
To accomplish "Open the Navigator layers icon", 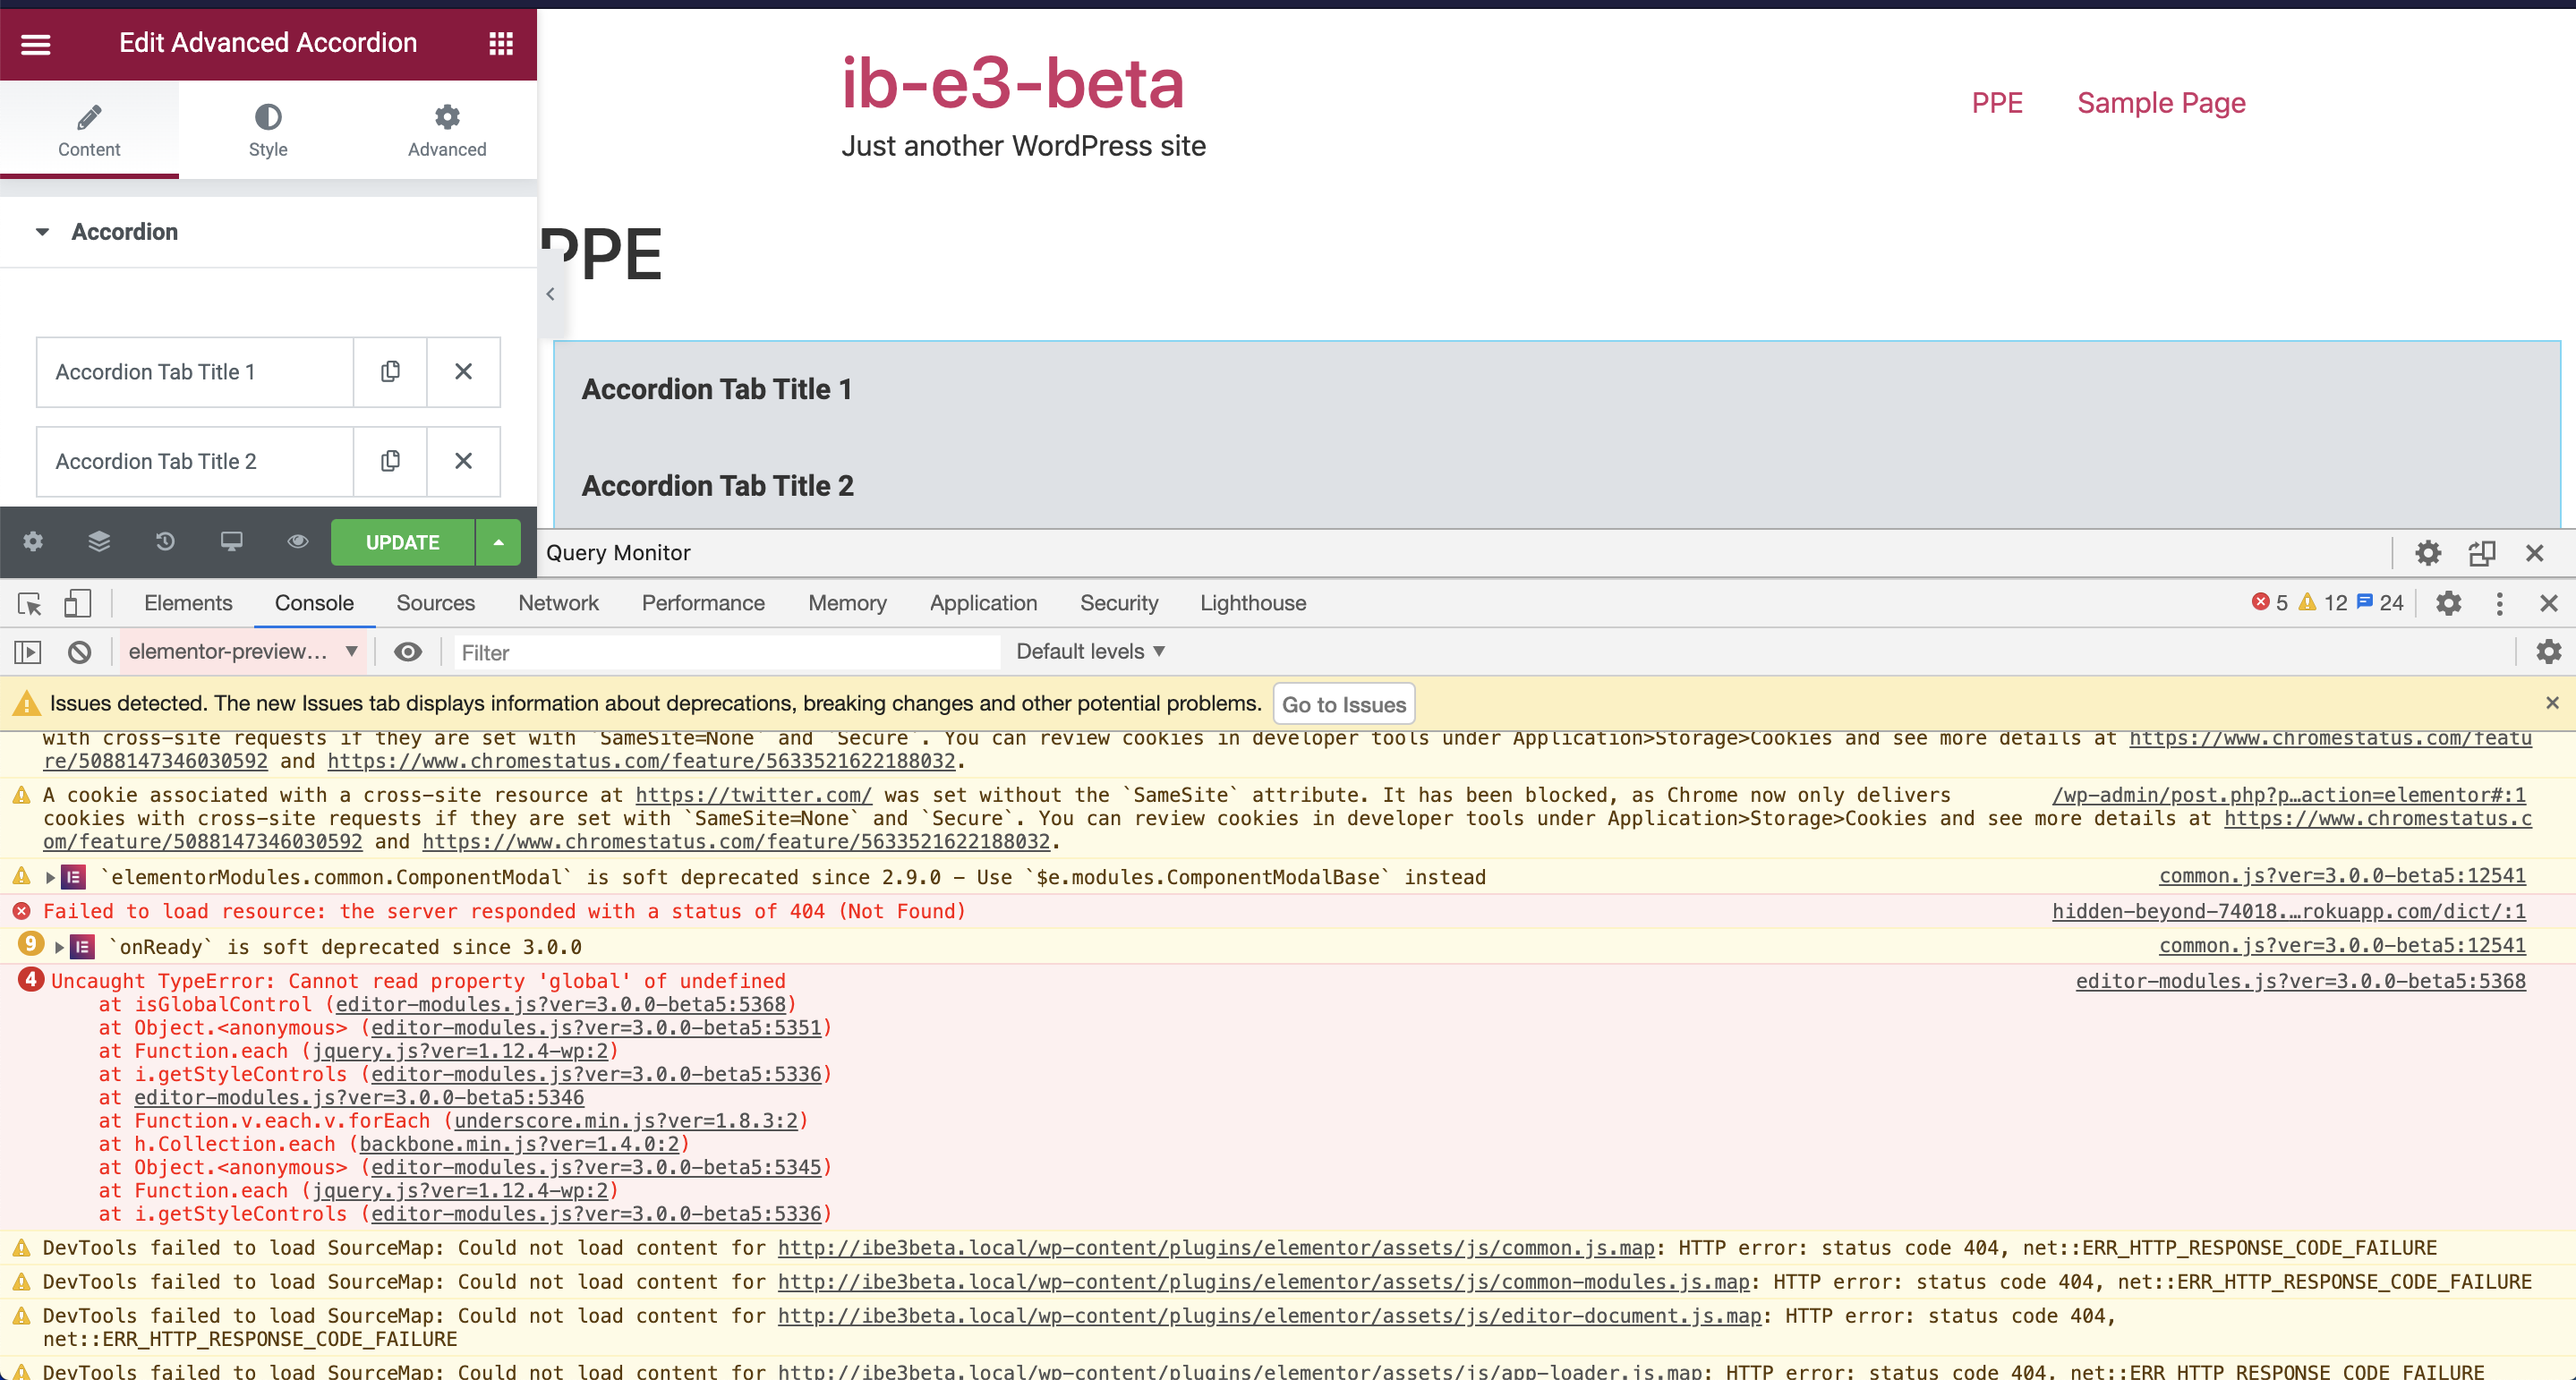I will pyautogui.click(x=99, y=542).
